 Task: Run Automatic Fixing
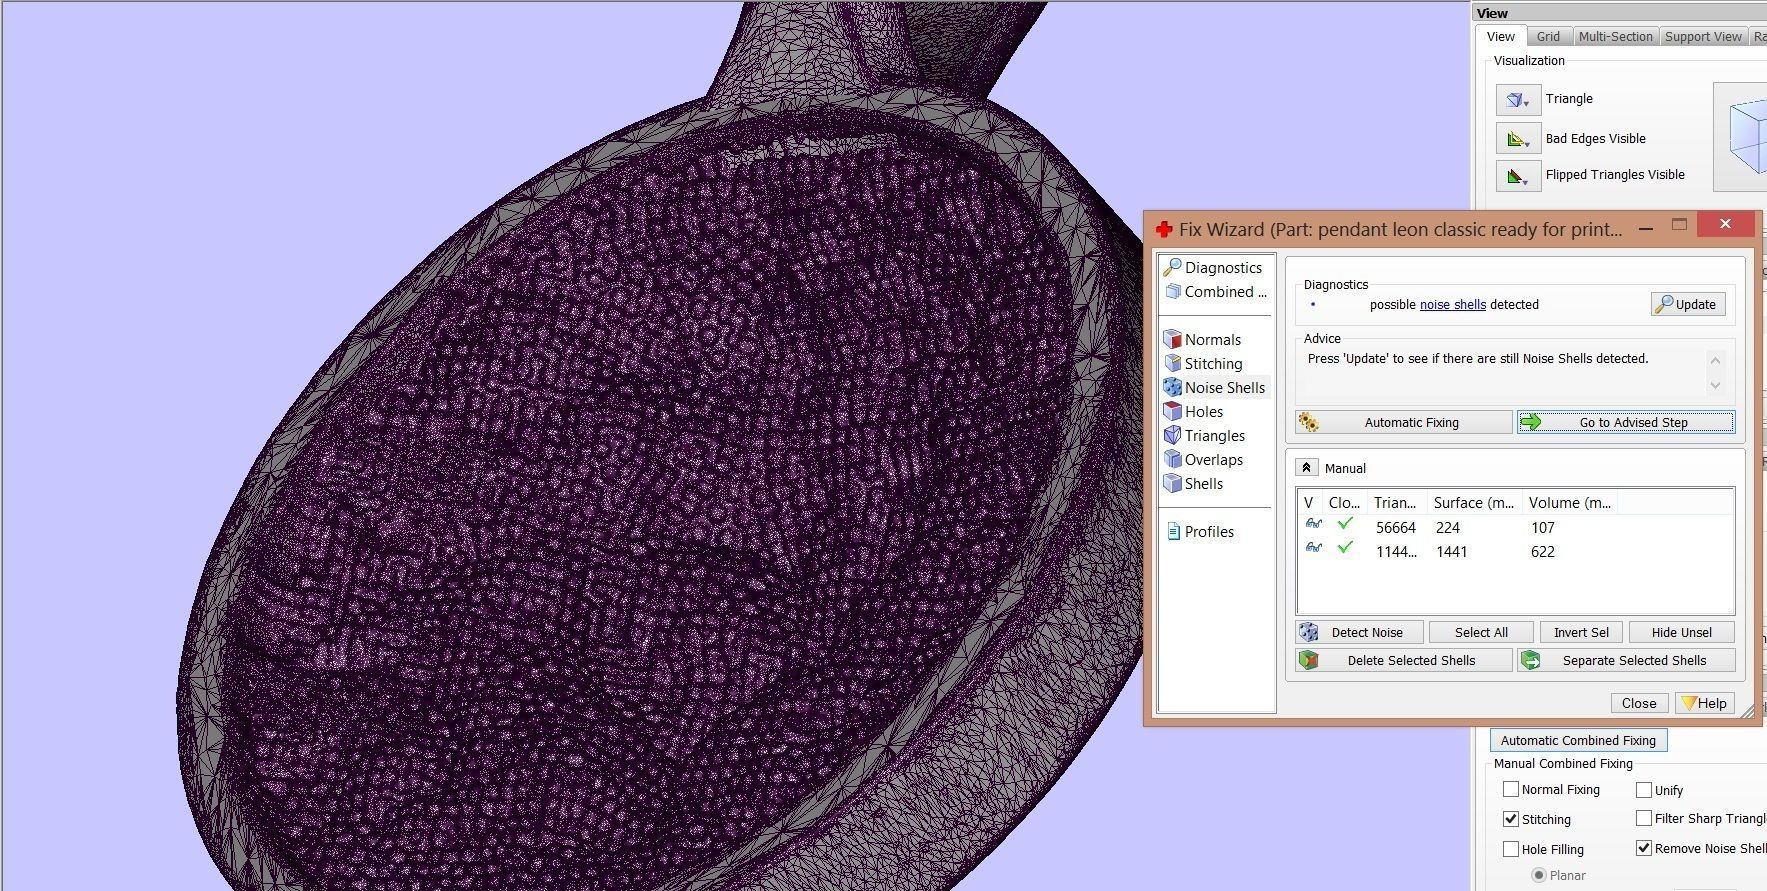pyautogui.click(x=1403, y=422)
